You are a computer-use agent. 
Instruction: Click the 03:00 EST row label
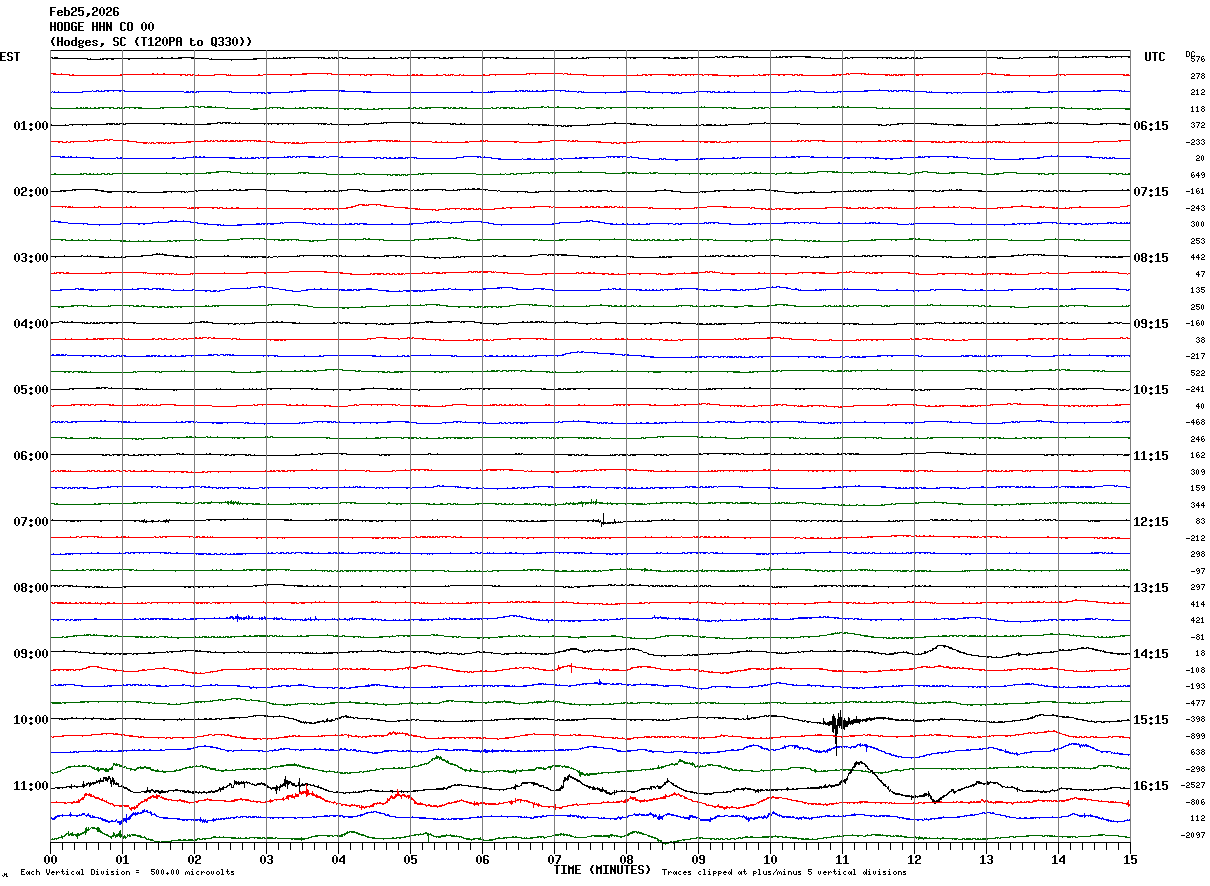point(31,258)
